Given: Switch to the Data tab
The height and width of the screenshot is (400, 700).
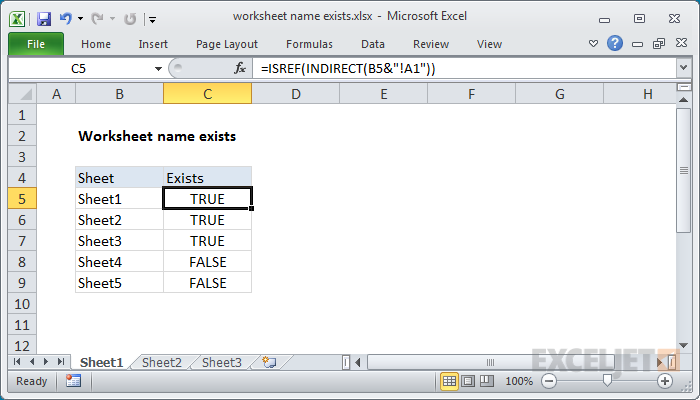Looking at the screenshot, I should pyautogui.click(x=373, y=44).
